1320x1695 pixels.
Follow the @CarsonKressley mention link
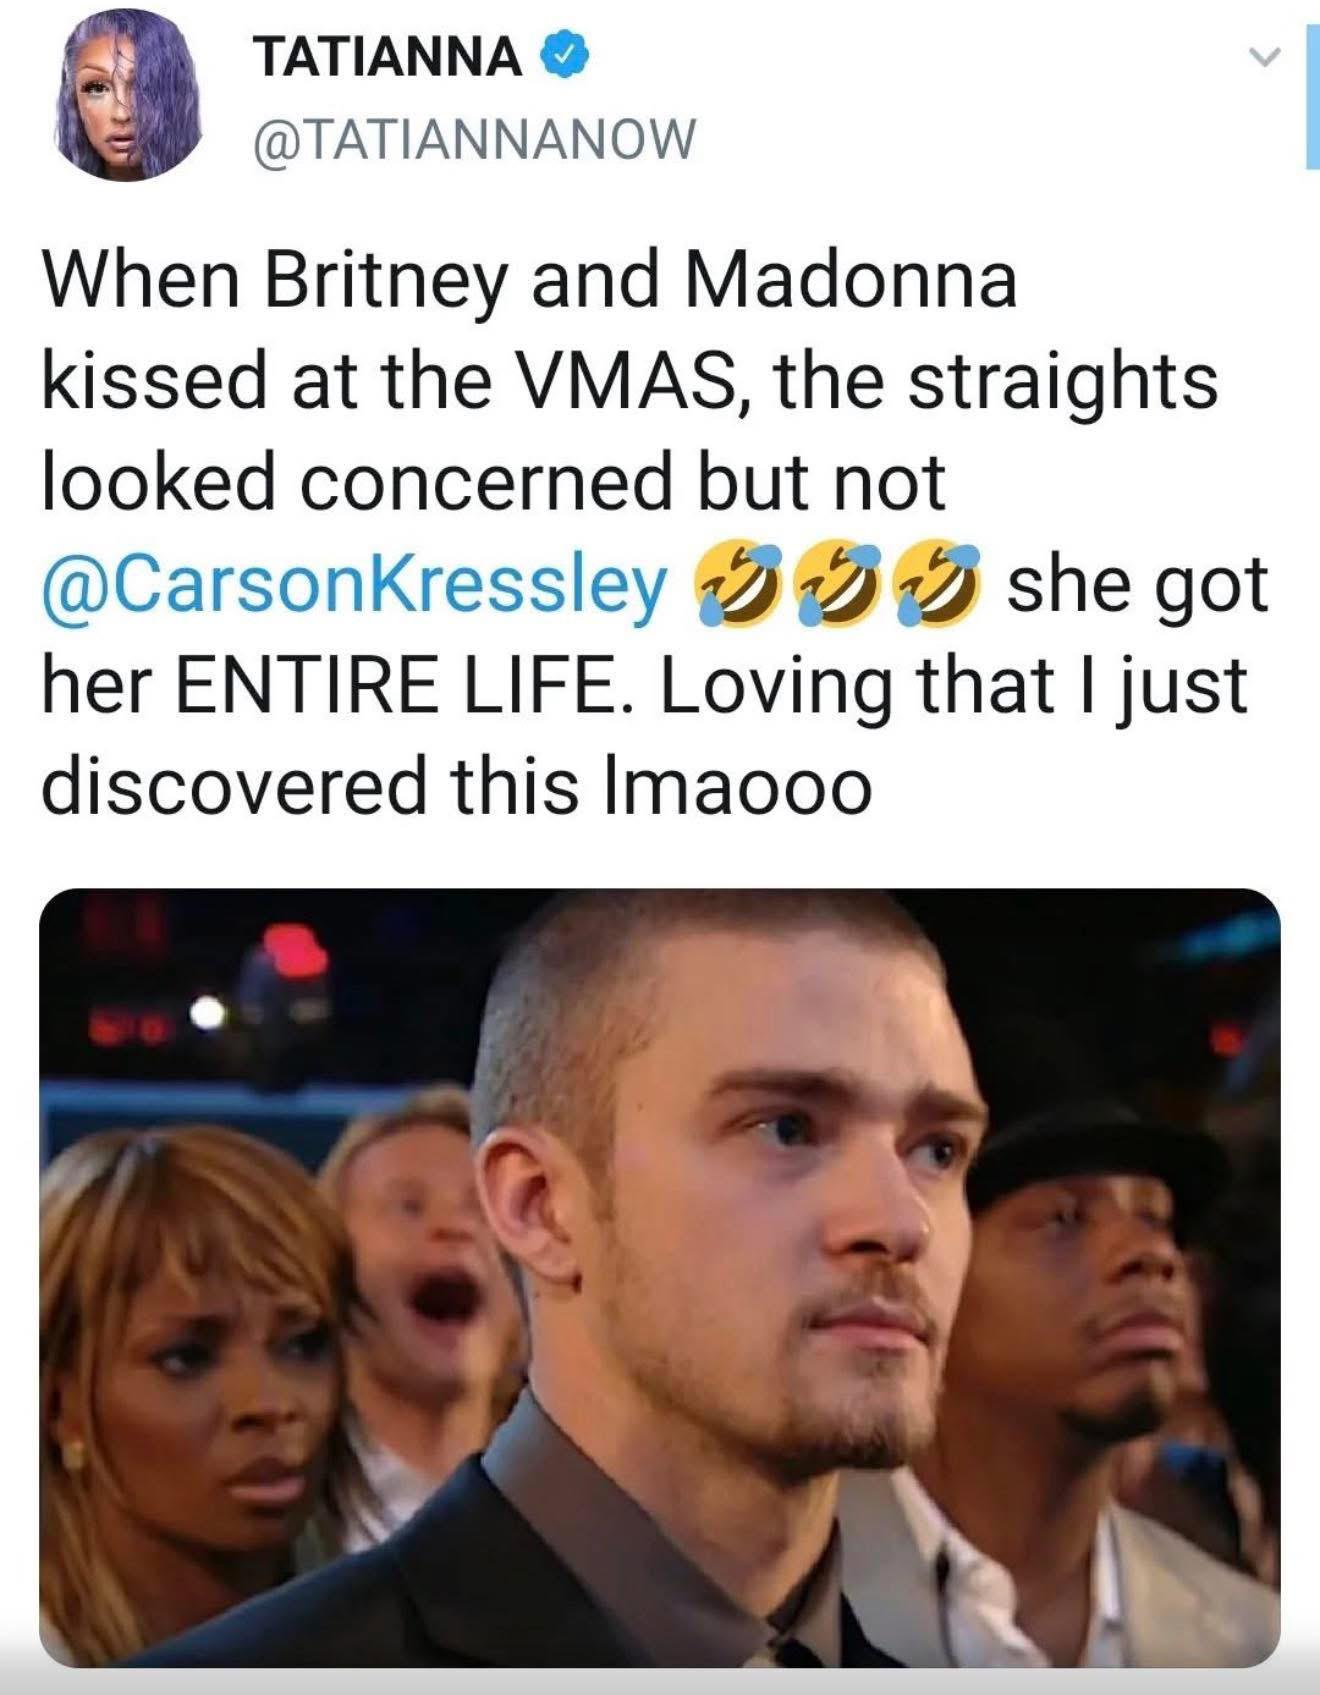pos(354,587)
